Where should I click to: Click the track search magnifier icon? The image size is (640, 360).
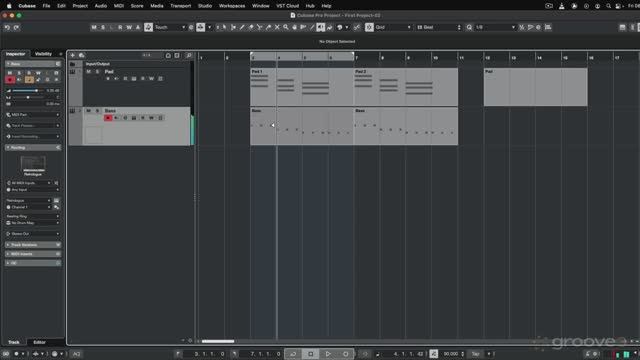(x=189, y=55)
